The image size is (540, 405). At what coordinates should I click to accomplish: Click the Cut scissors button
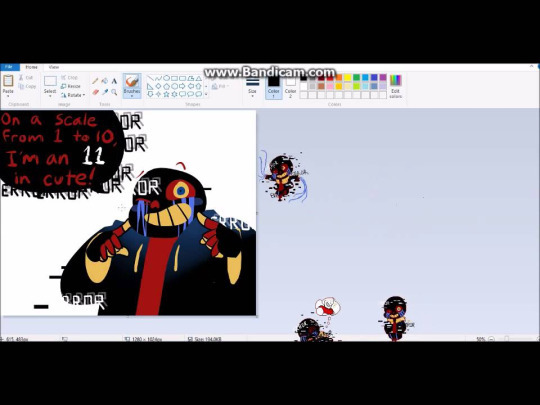click(x=26, y=78)
